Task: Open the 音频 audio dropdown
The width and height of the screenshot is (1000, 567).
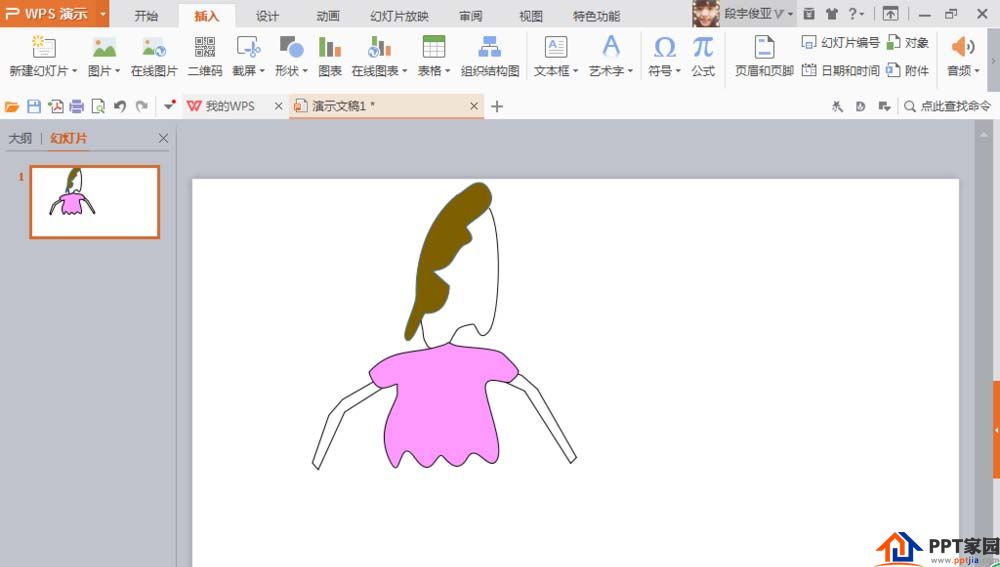Action: click(x=963, y=71)
